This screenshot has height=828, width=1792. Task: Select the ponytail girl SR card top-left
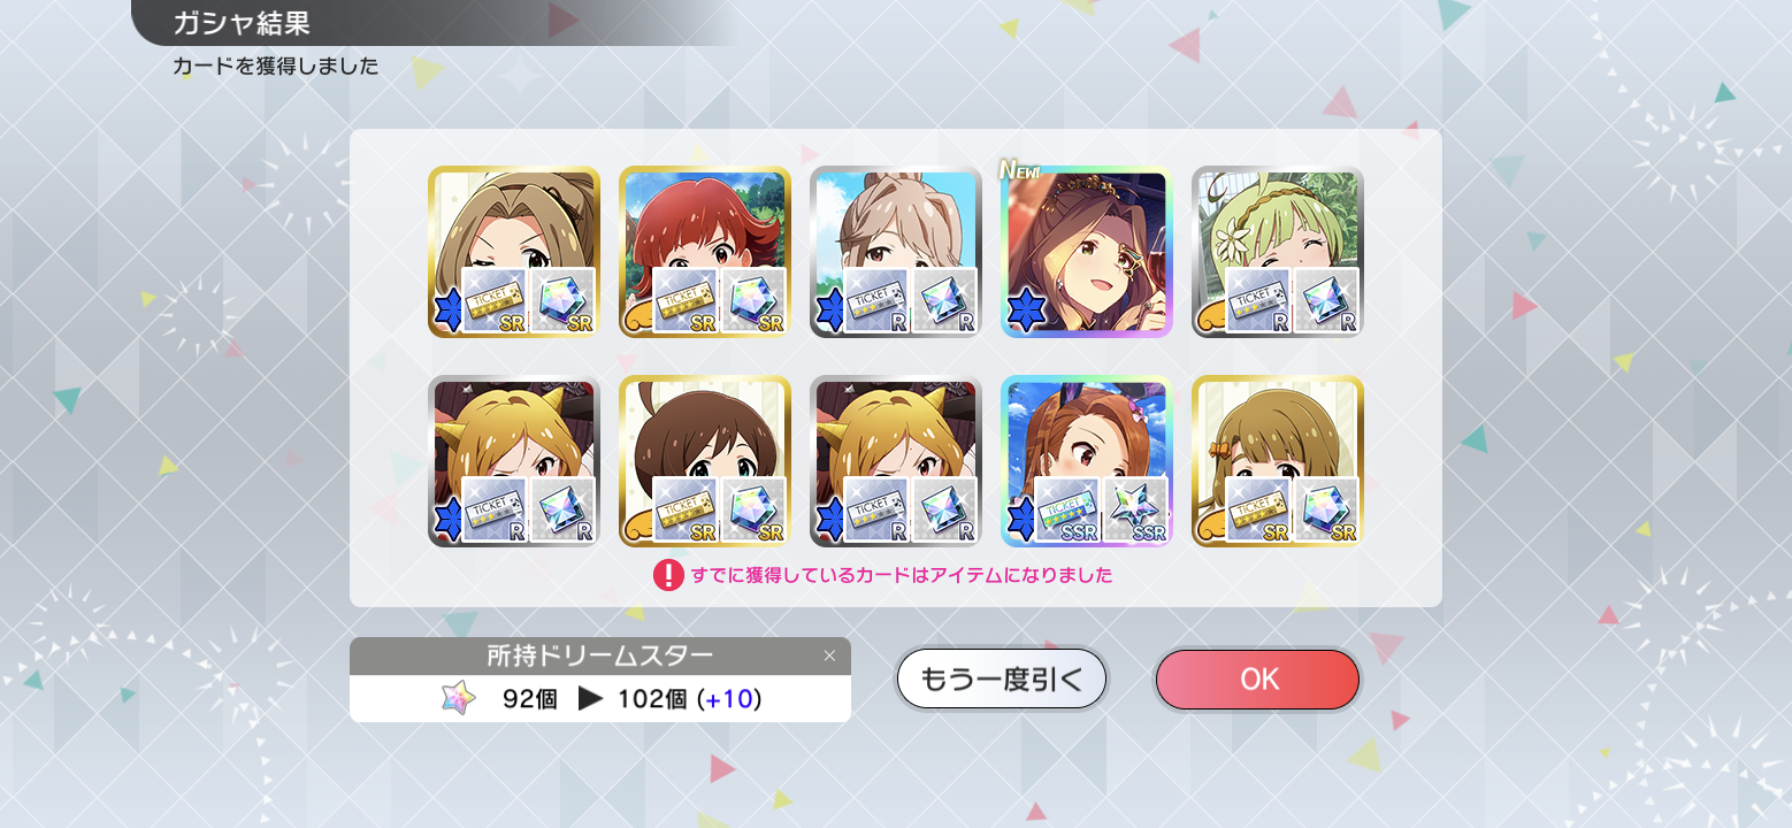(514, 252)
